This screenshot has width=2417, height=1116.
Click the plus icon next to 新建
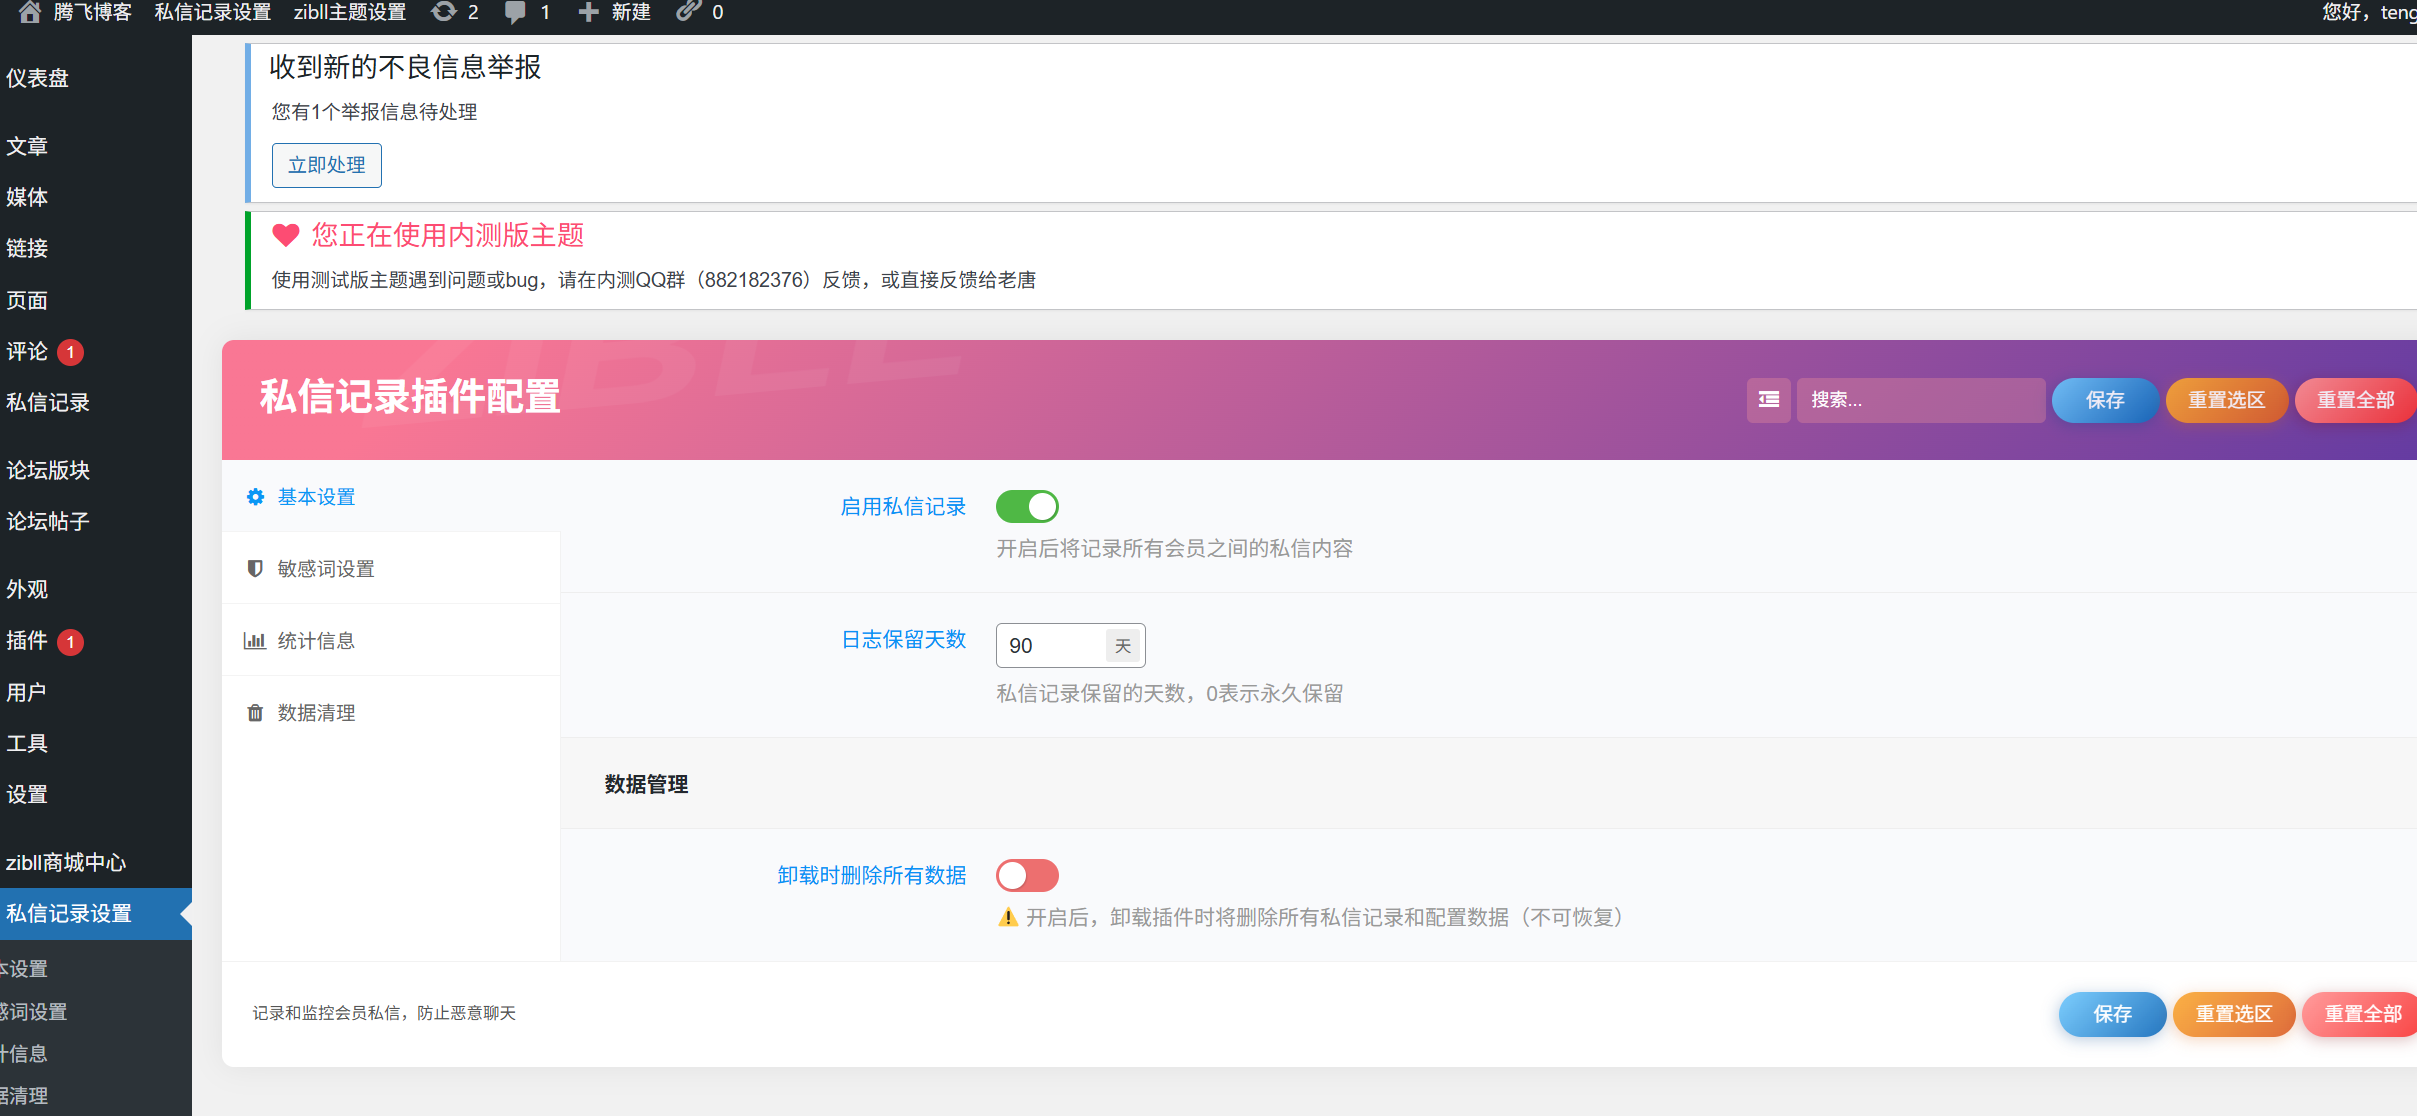(x=589, y=12)
